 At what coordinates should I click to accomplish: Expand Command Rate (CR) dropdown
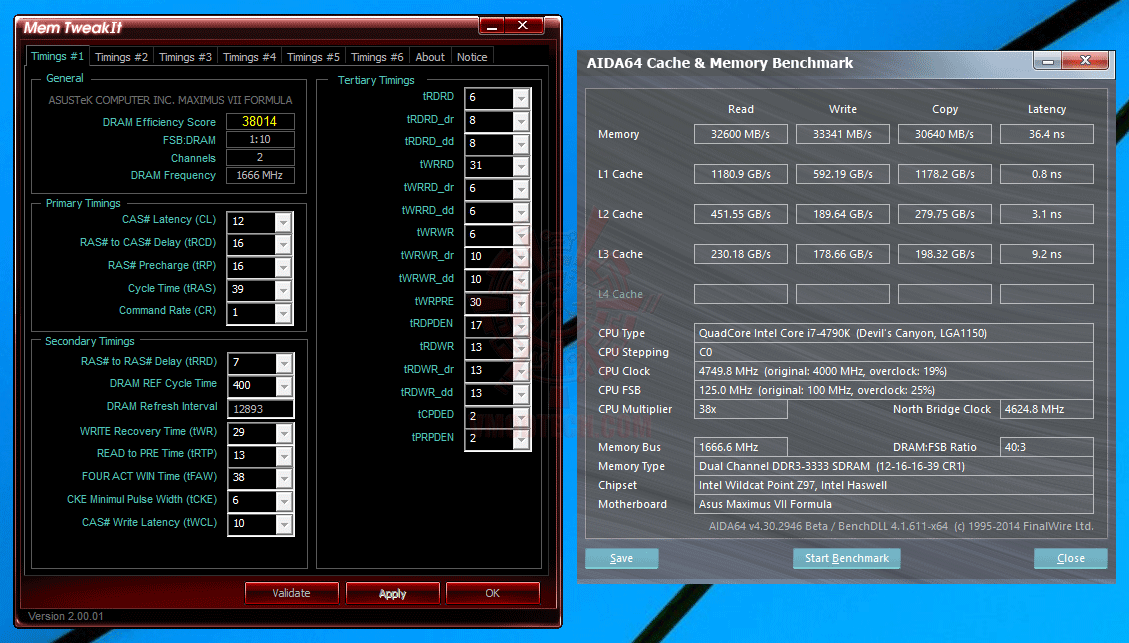(x=283, y=313)
